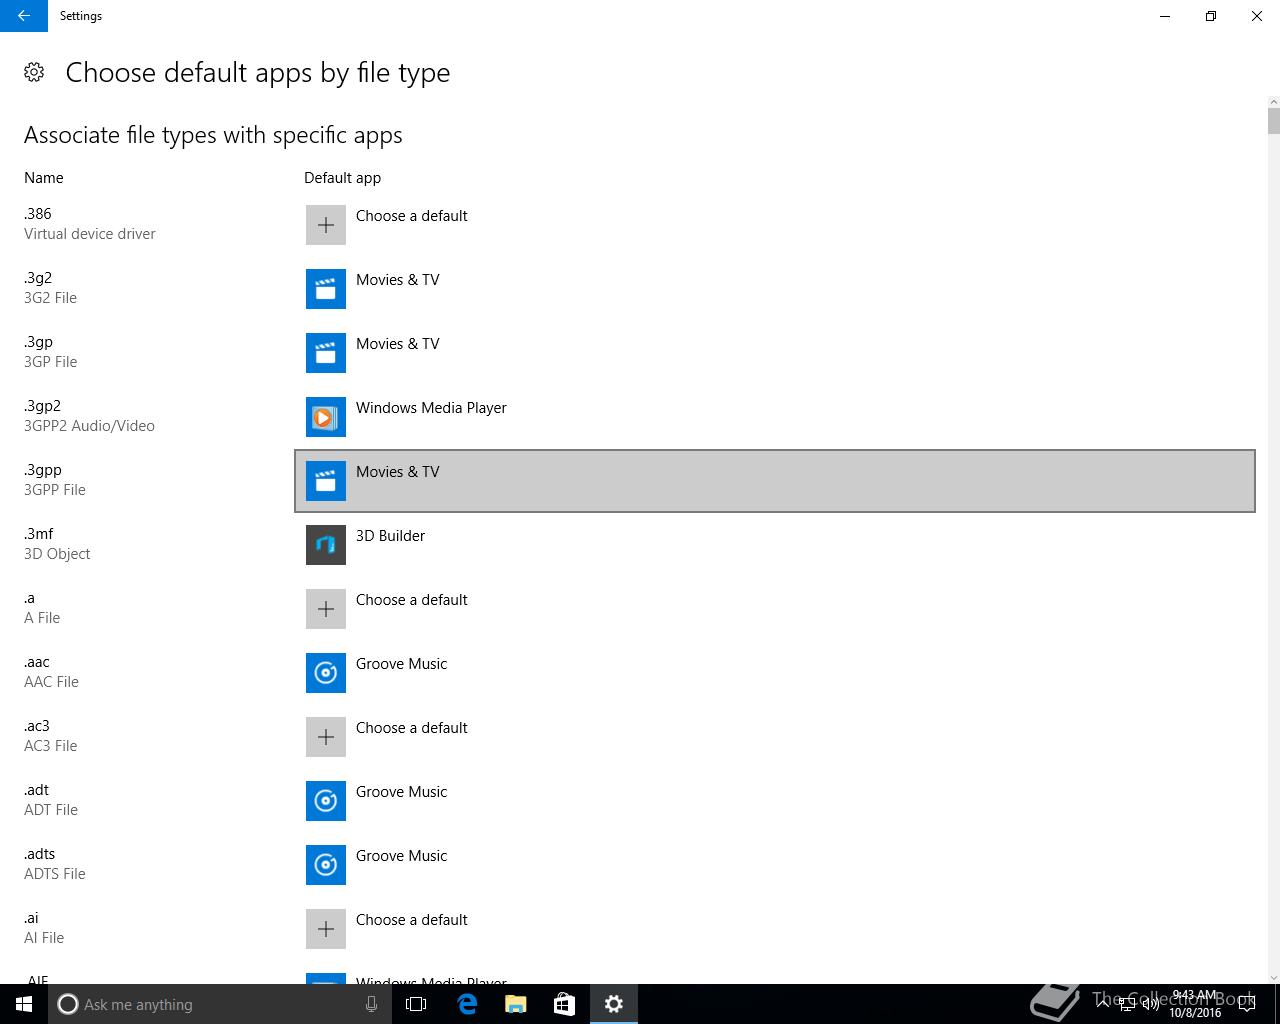Open the Action Center notifications icon
This screenshot has width=1280, height=1024.
1246,1004
